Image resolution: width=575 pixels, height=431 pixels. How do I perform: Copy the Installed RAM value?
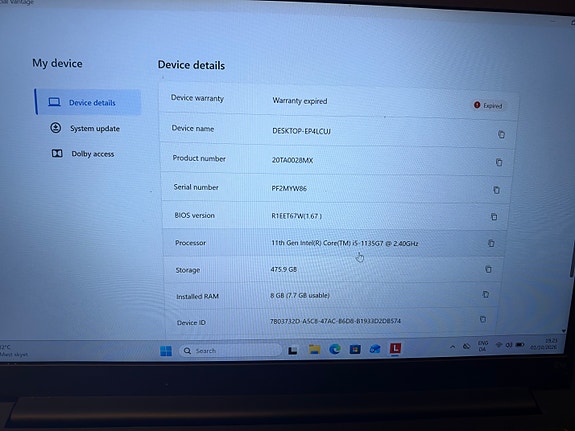pos(486,294)
